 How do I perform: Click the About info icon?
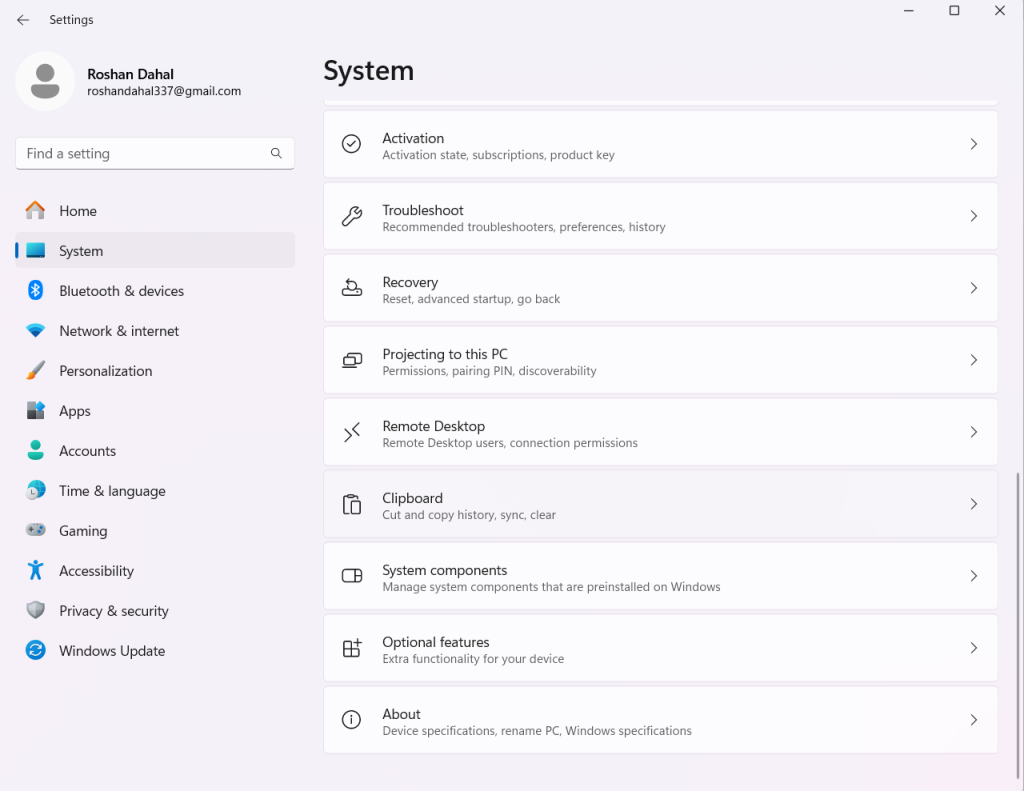click(351, 720)
